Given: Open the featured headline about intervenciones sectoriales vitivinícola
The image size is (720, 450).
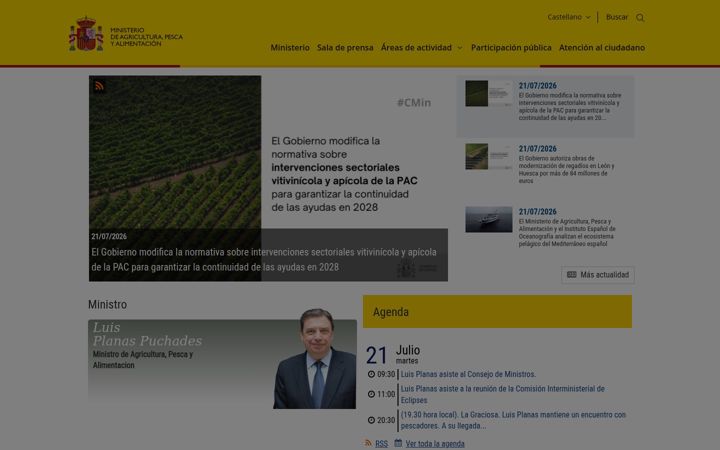Looking at the screenshot, I should coord(264,259).
